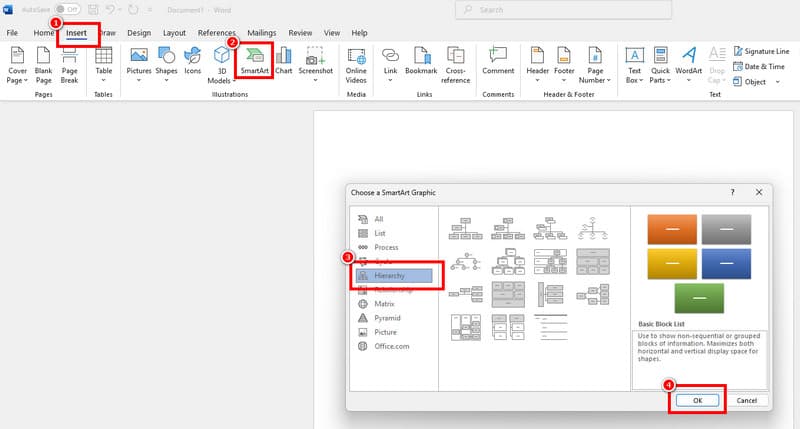Screen dimensions: 800x429
Task: Click the Object icon
Action: (738, 82)
